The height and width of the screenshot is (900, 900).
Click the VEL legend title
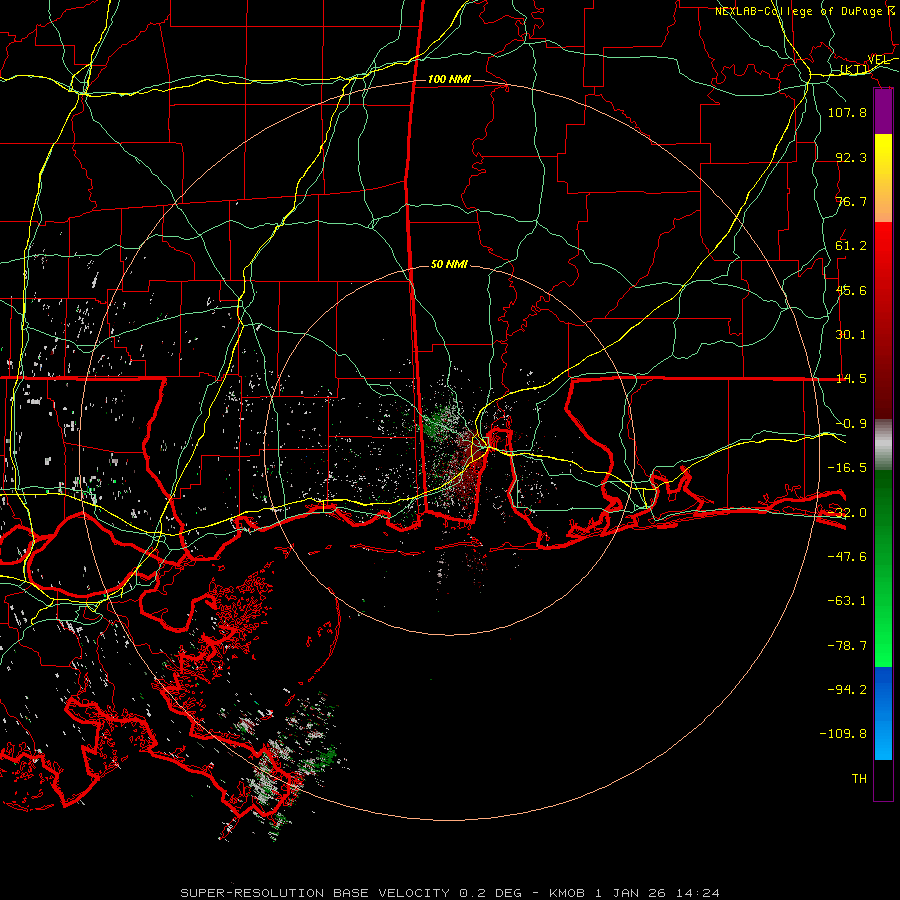click(x=878, y=60)
